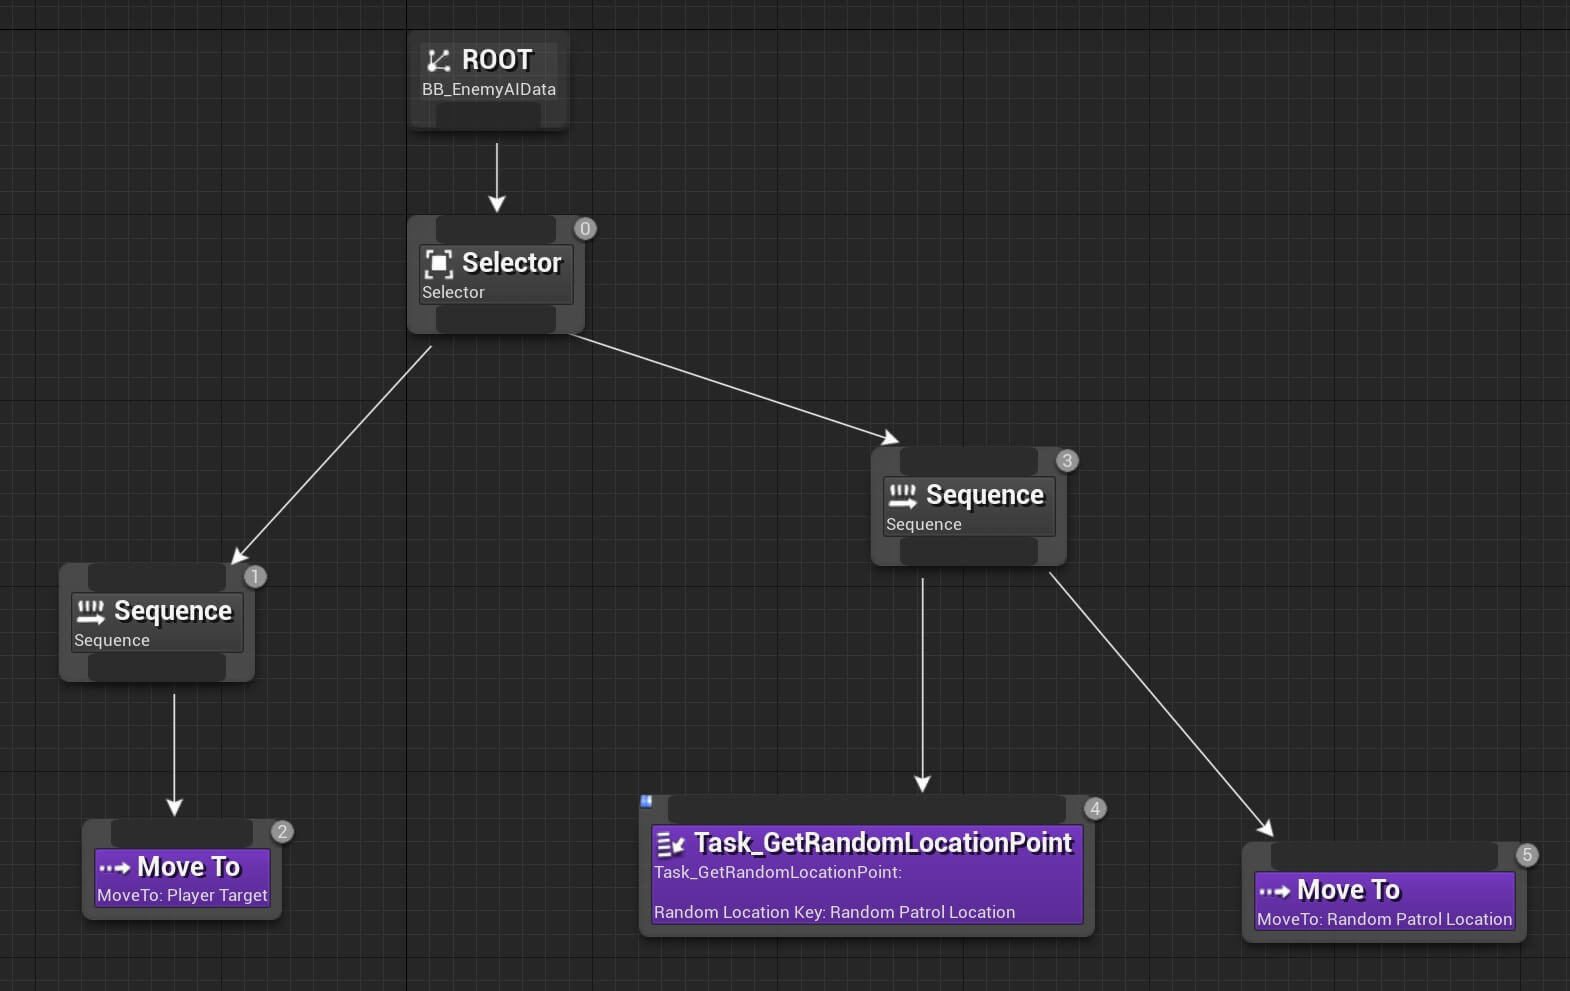Click the ROOT node tree icon
The width and height of the screenshot is (1570, 991).
coord(438,60)
